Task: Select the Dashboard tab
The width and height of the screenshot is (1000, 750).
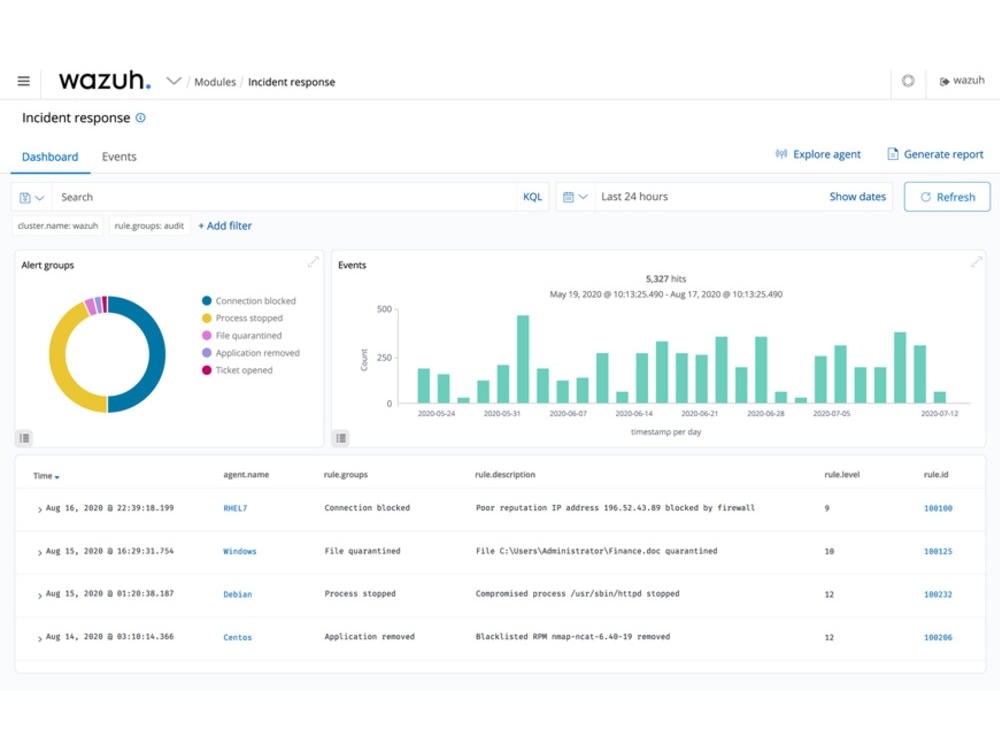Action: (50, 157)
